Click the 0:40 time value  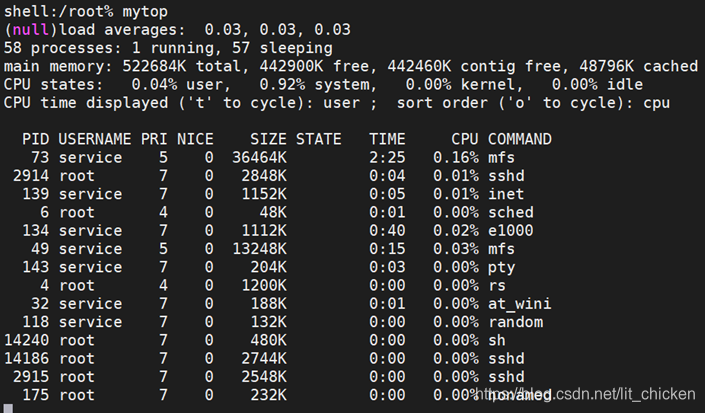pyautogui.click(x=387, y=231)
